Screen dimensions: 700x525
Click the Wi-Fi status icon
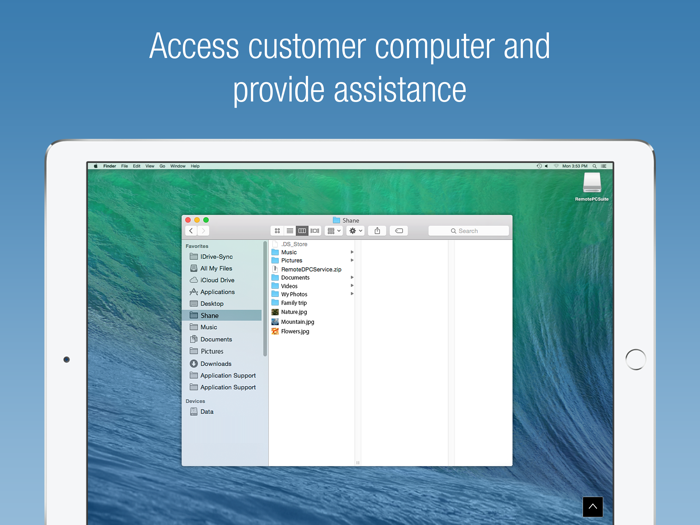click(x=556, y=166)
